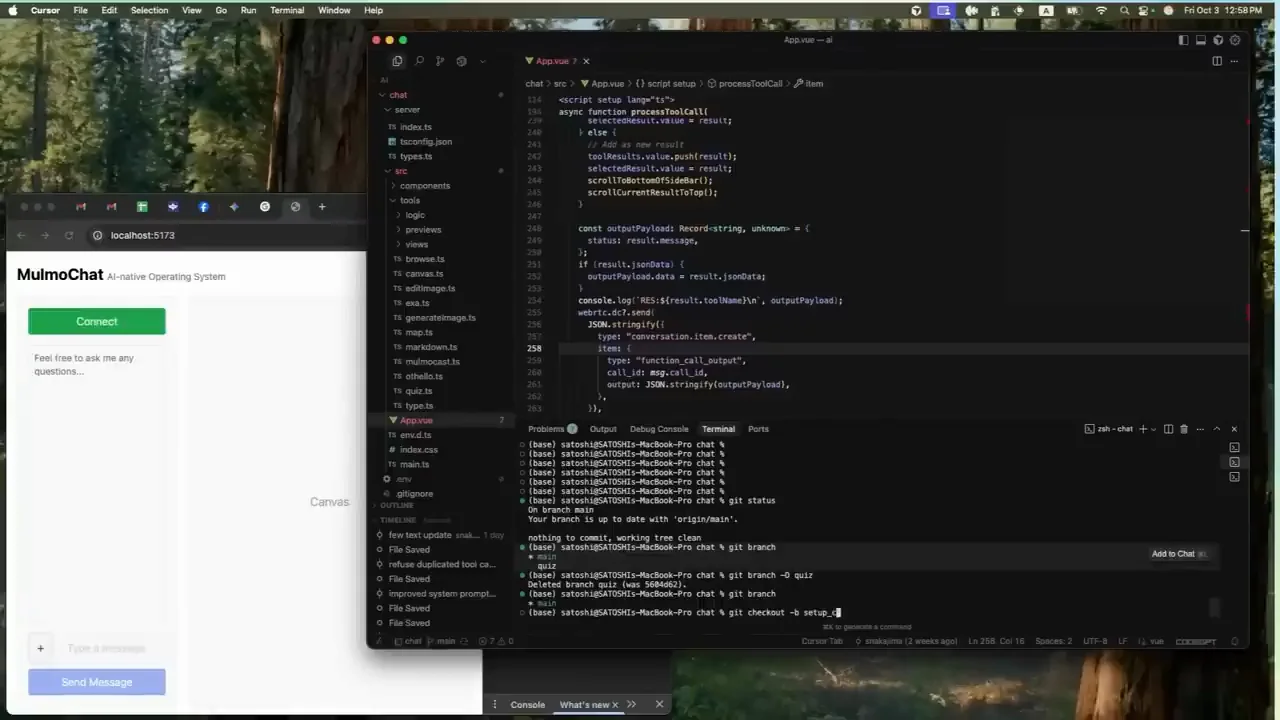1280x720 pixels.
Task: Toggle the primary sidebar layout icon
Action: click(x=1184, y=40)
